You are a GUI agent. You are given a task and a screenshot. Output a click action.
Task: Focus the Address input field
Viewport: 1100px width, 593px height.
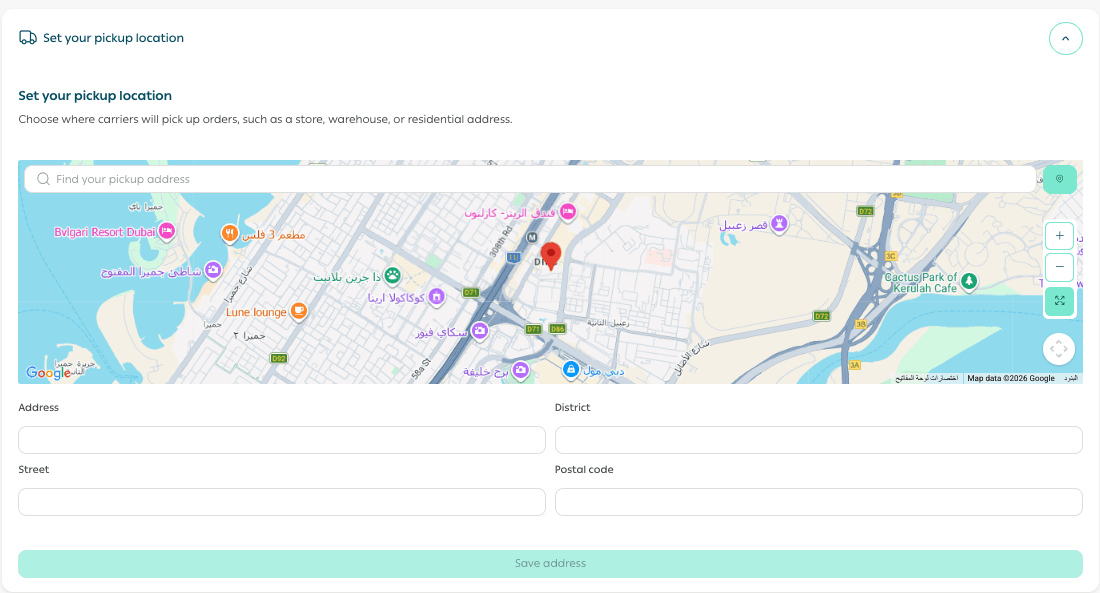(282, 440)
